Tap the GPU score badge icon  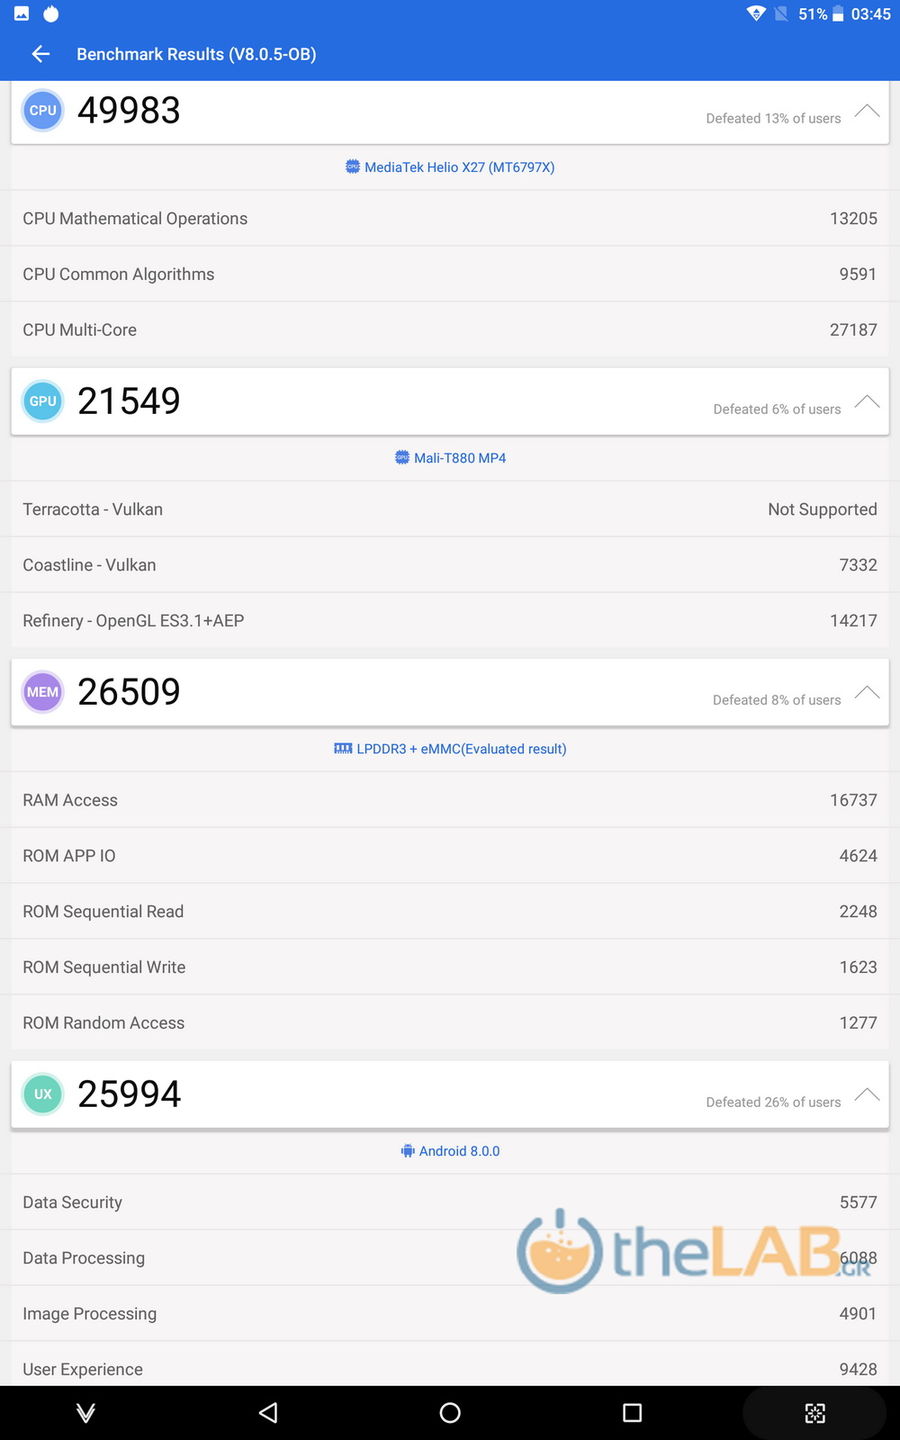[x=43, y=401]
